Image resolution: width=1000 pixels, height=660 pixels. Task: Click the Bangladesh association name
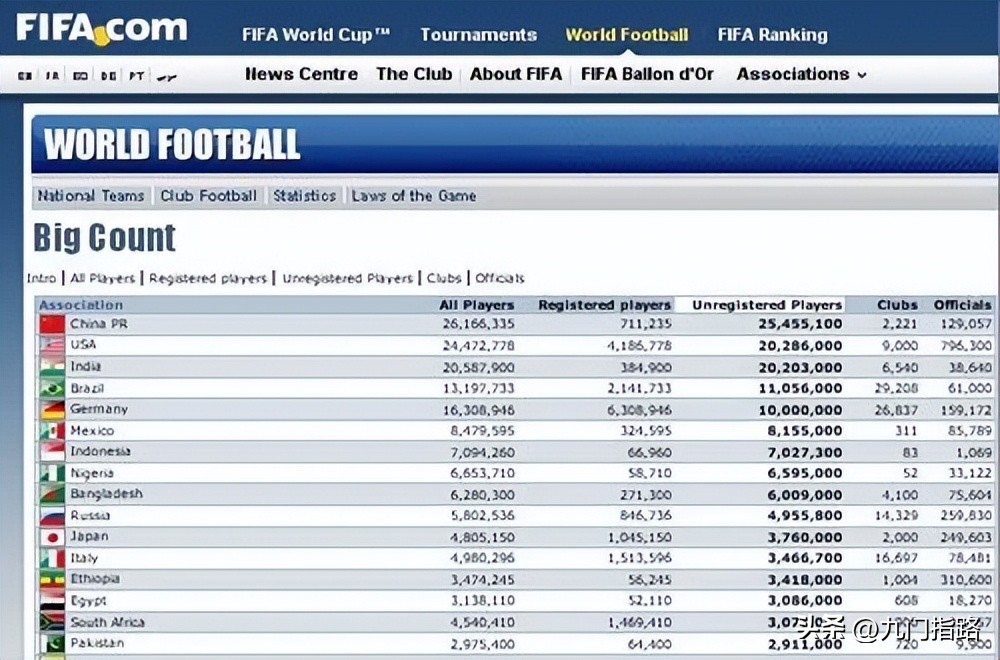(x=107, y=494)
